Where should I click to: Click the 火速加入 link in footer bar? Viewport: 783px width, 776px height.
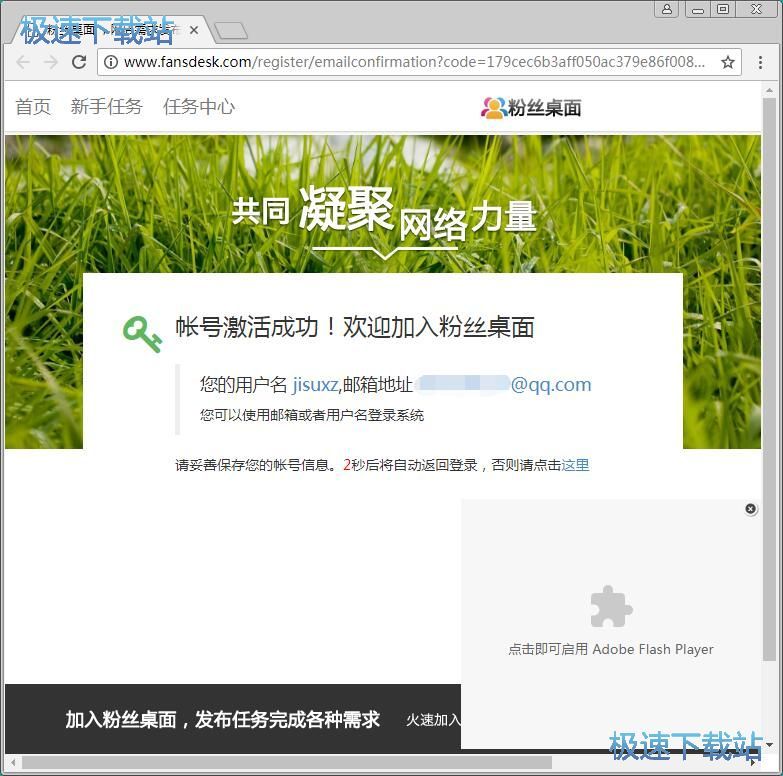pyautogui.click(x=433, y=720)
